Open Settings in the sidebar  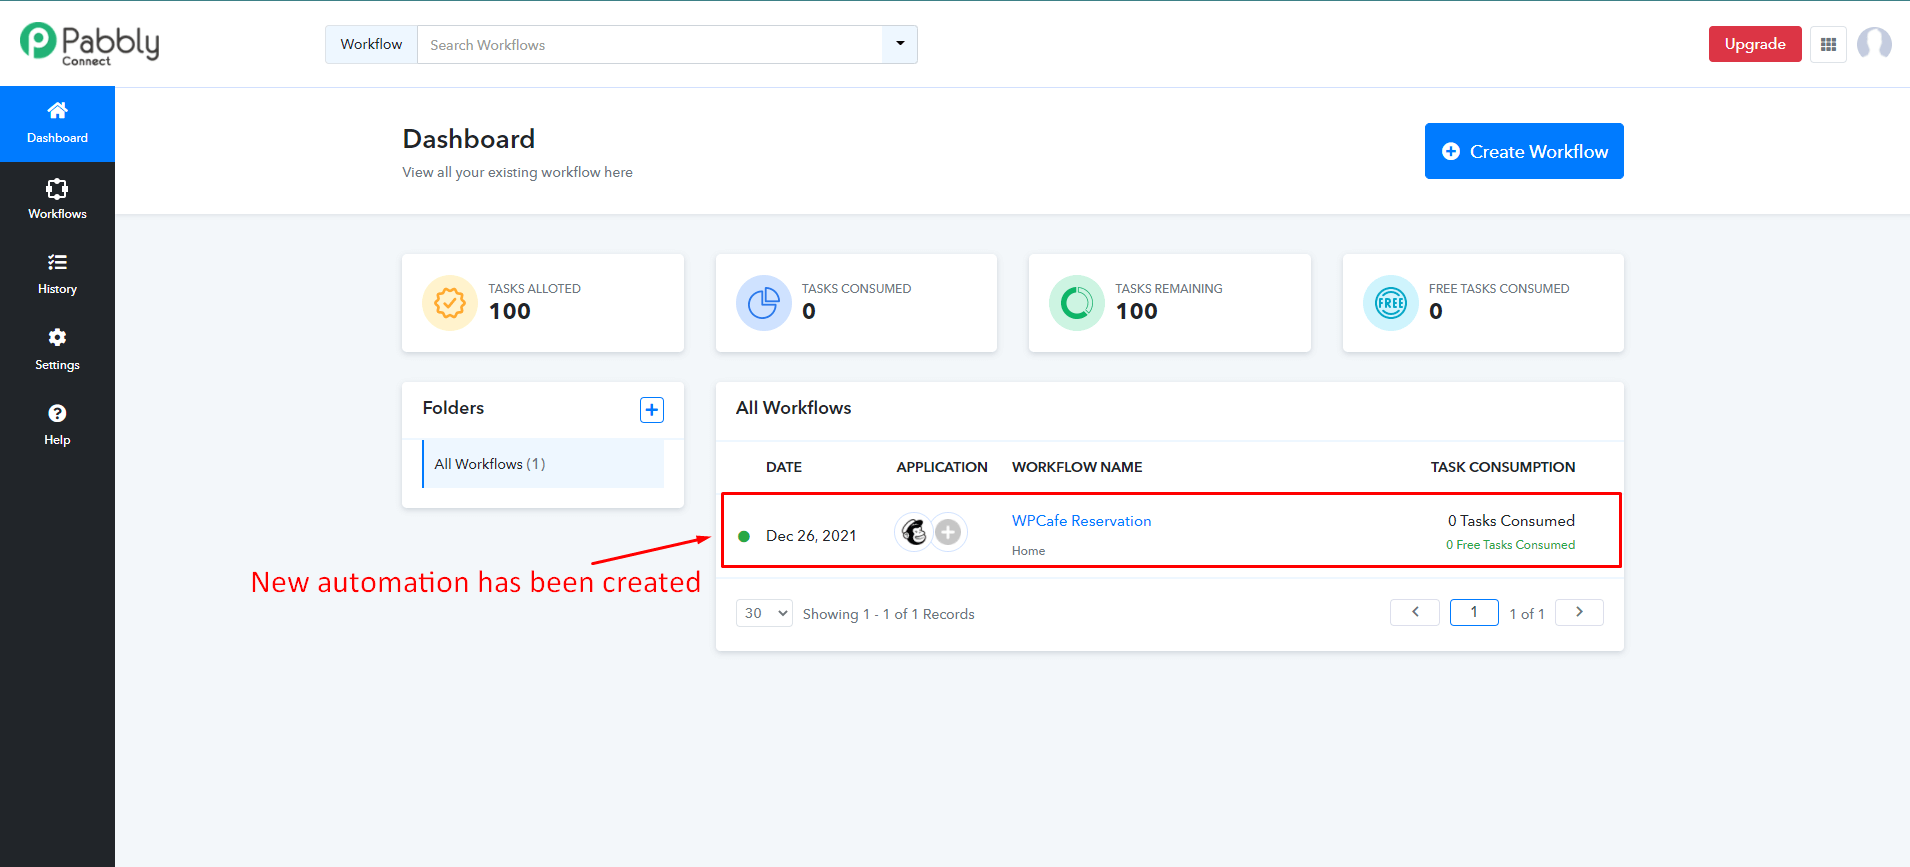tap(57, 350)
